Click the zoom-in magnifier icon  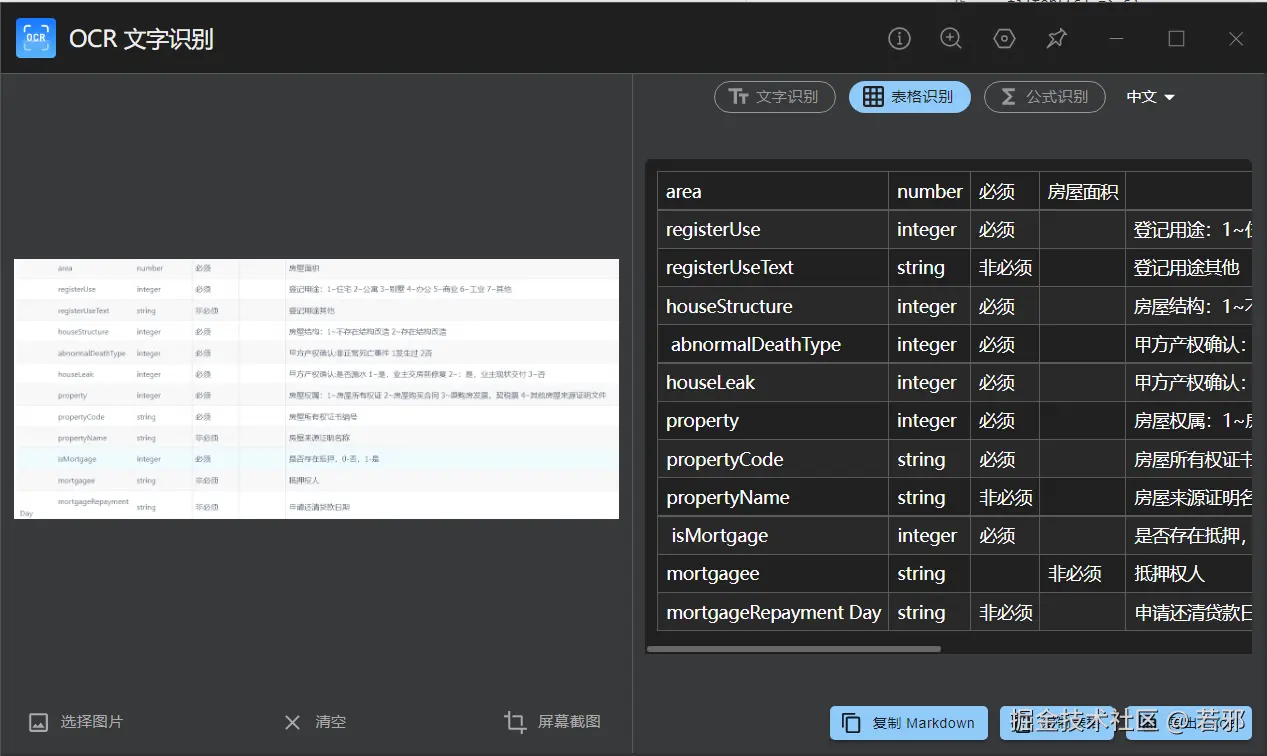coord(951,39)
